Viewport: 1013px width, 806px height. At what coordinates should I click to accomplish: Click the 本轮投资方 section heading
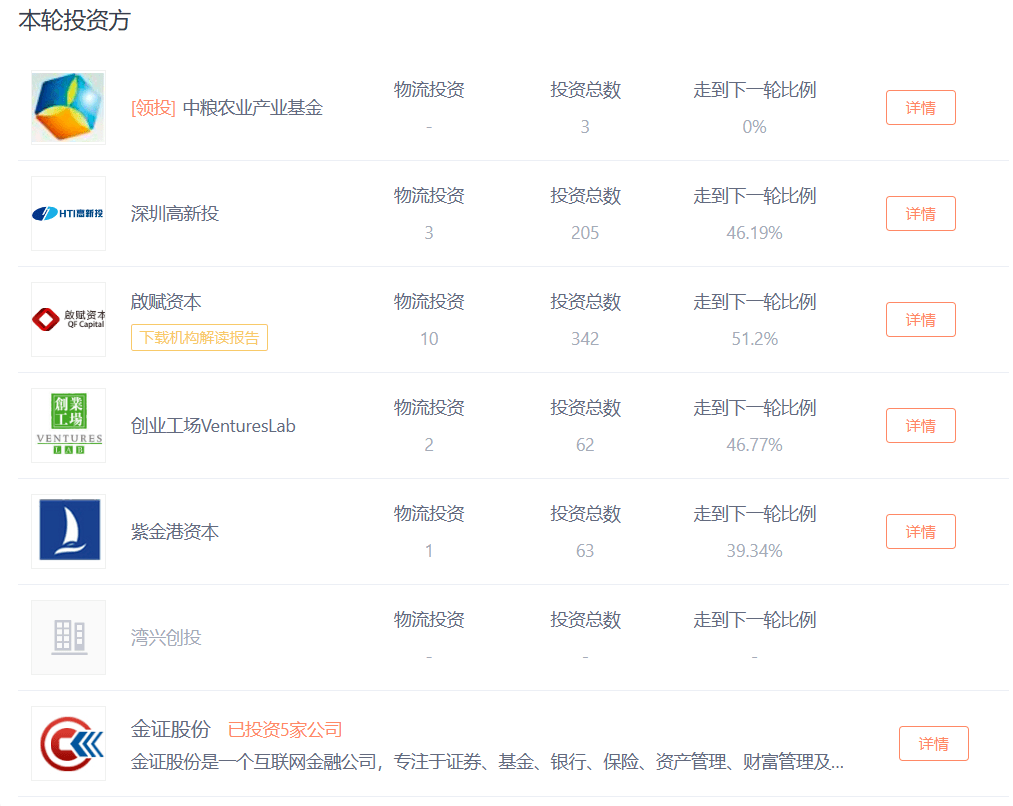tap(74, 21)
